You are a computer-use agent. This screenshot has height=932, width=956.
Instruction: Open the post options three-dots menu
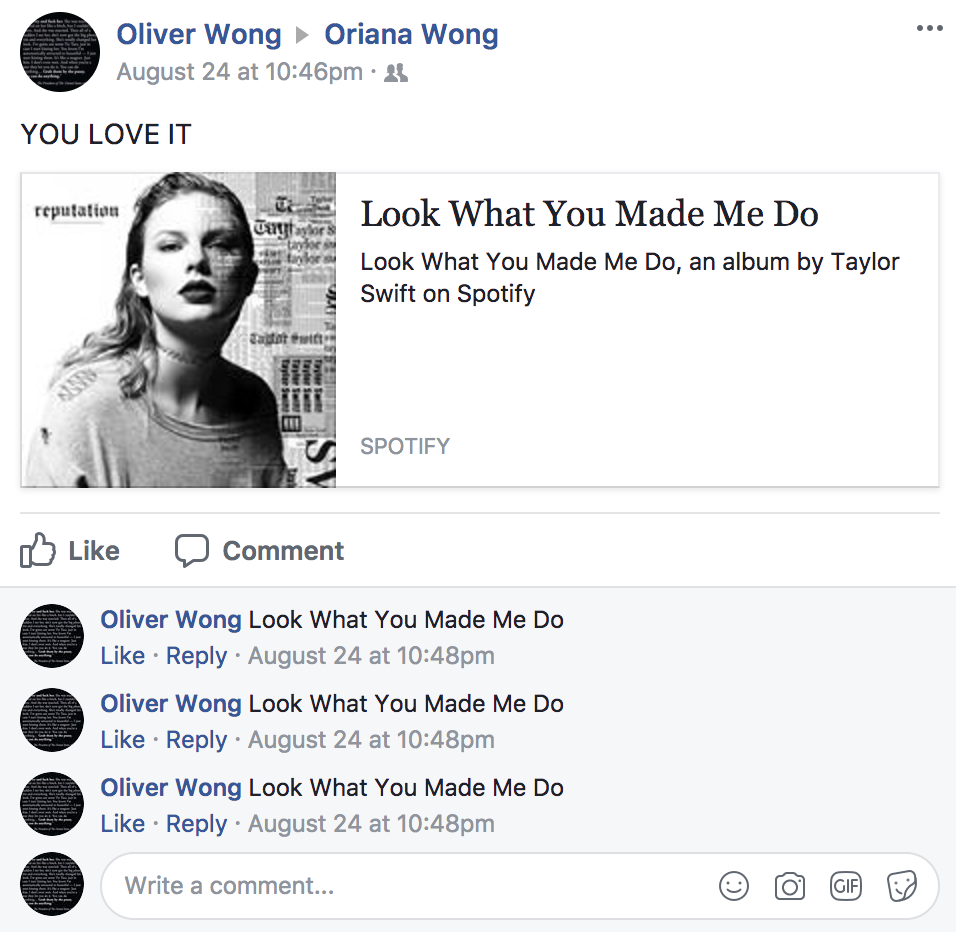(x=929, y=28)
